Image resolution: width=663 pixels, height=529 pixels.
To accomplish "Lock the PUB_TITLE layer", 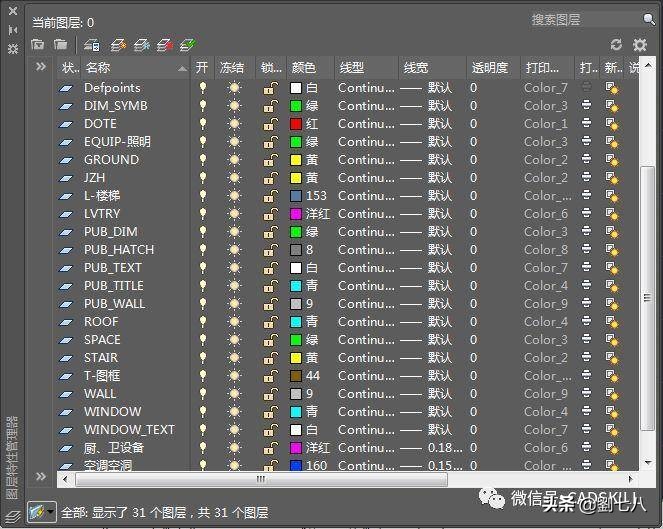I will [271, 286].
